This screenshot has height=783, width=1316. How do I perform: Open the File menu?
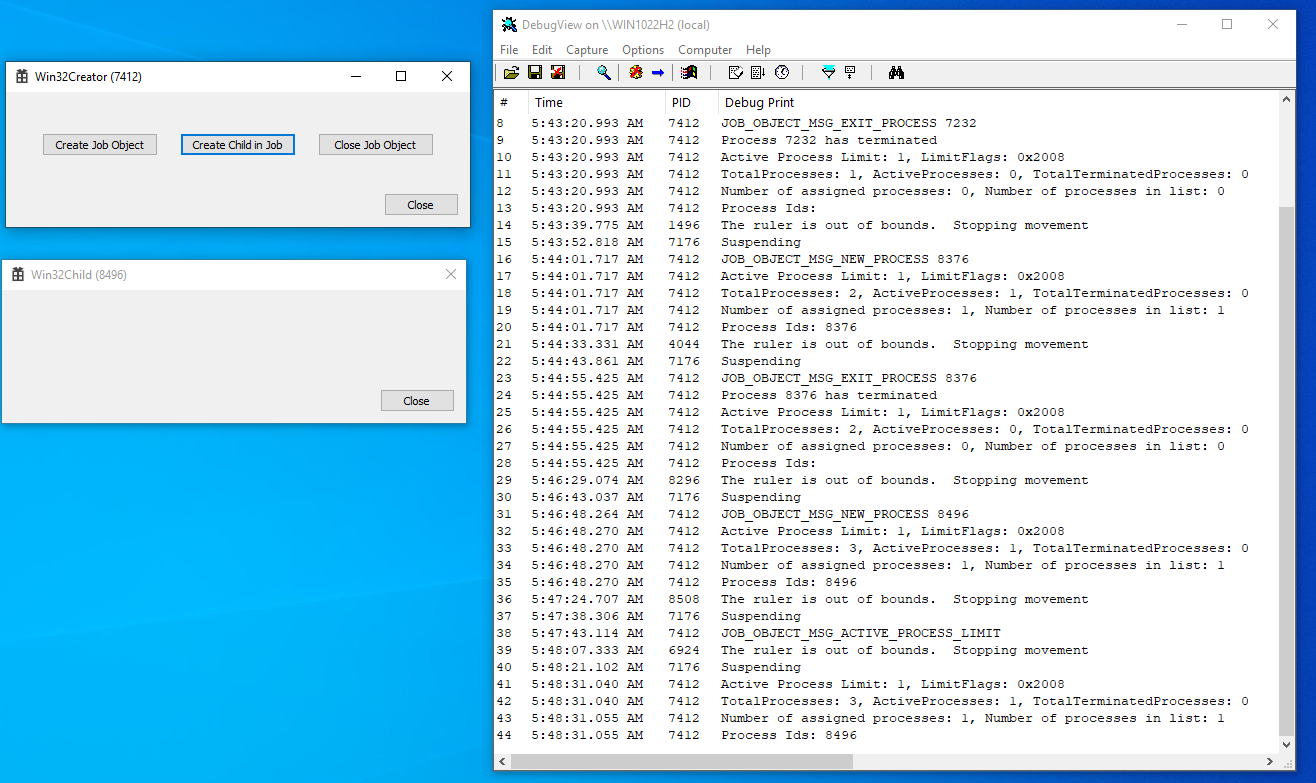pos(509,50)
